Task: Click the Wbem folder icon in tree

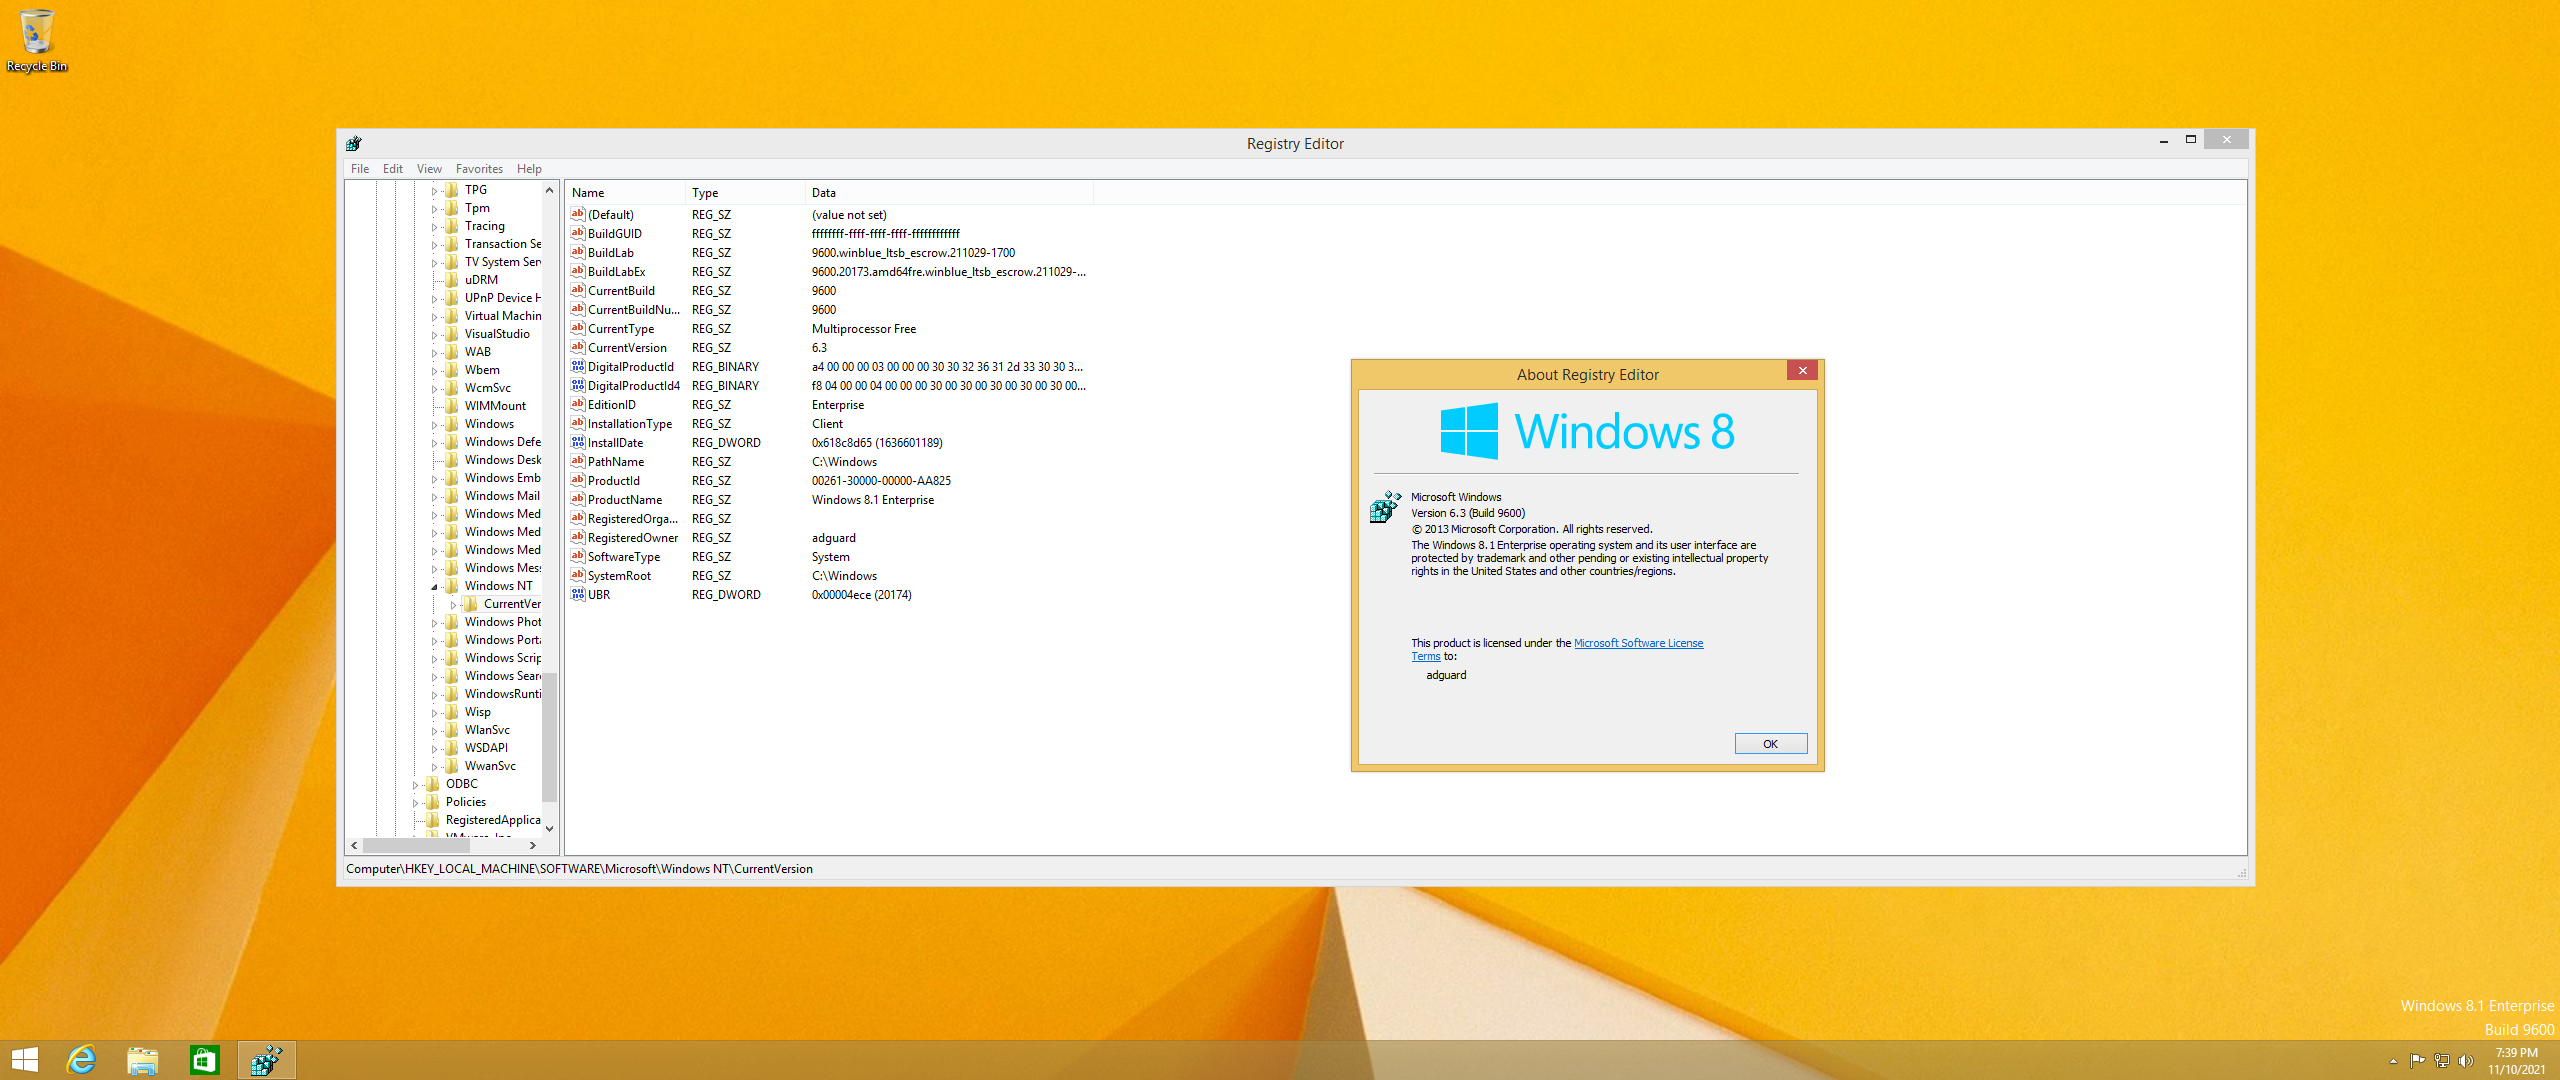Action: [x=452, y=370]
